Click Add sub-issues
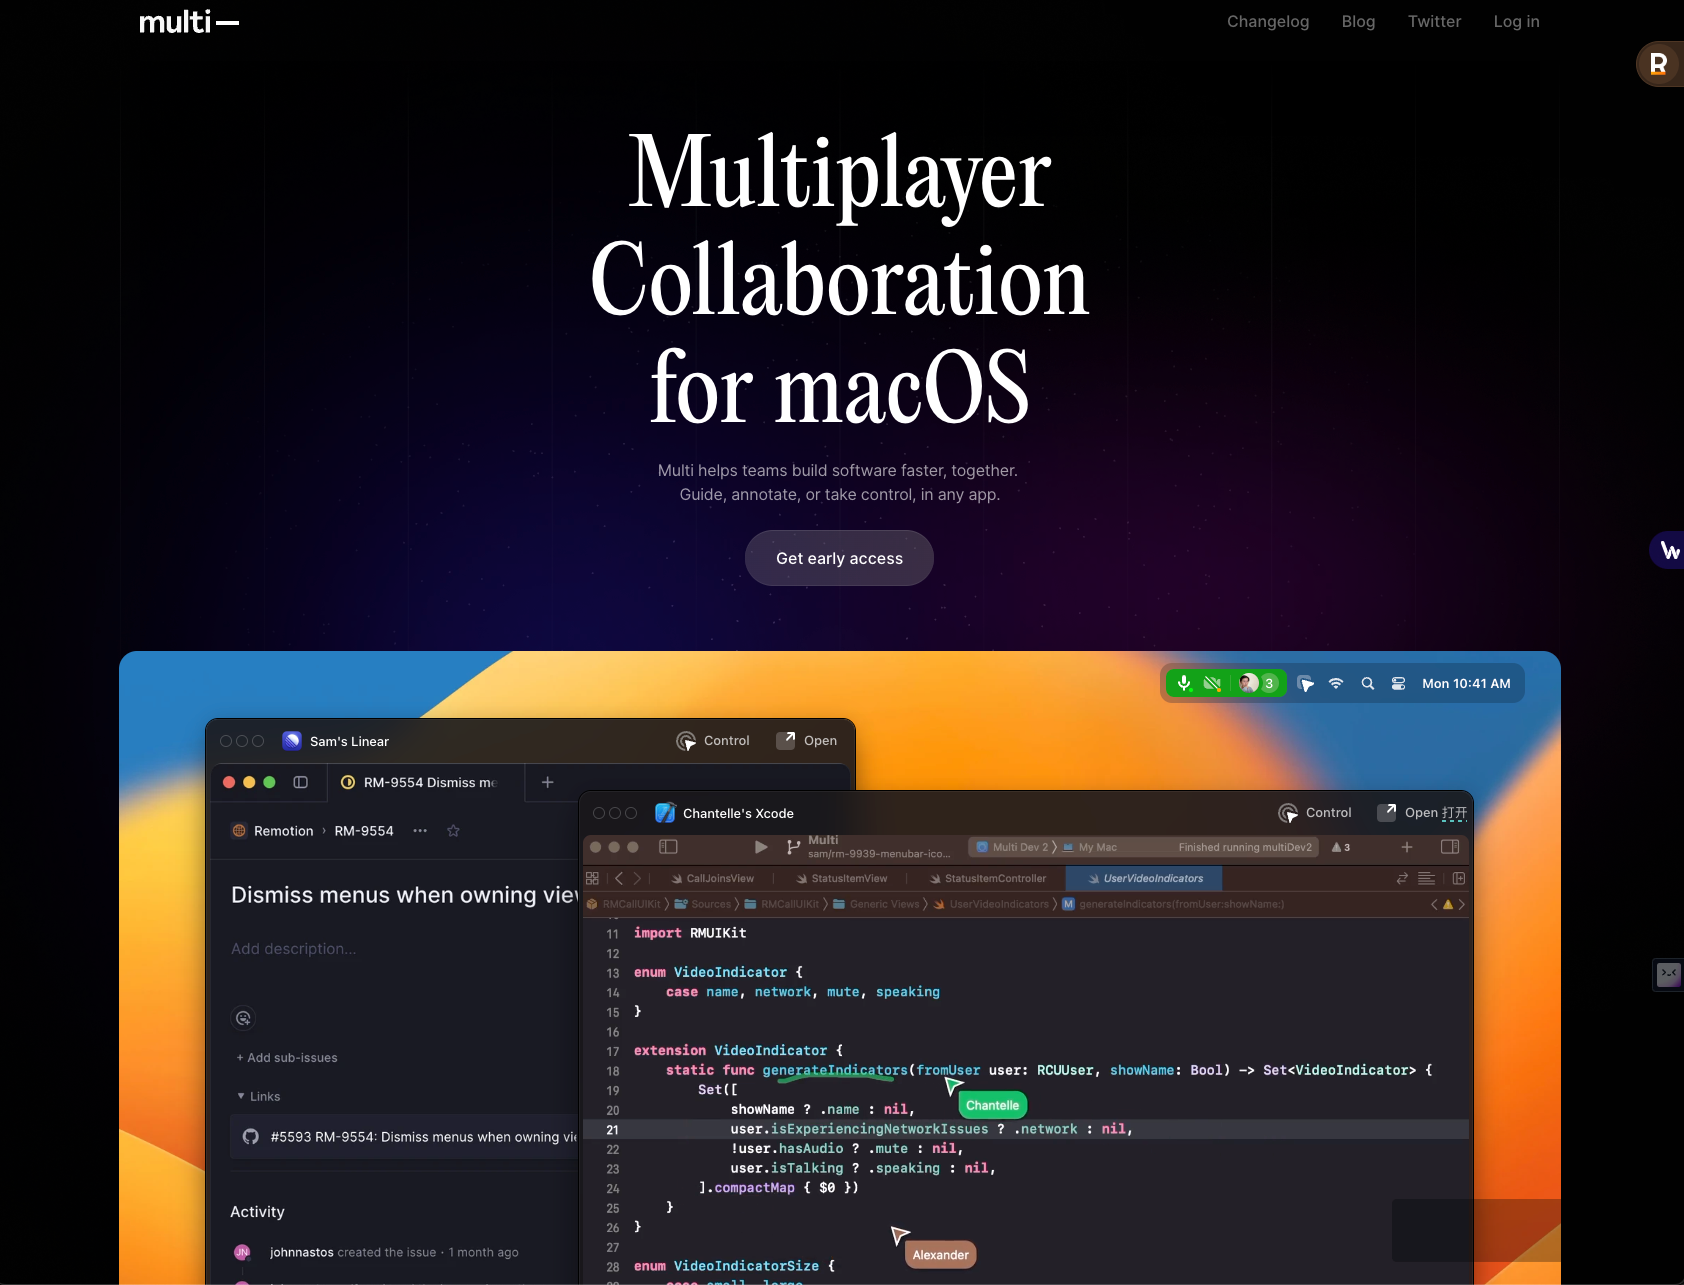The height and width of the screenshot is (1285, 1684). (x=287, y=1058)
